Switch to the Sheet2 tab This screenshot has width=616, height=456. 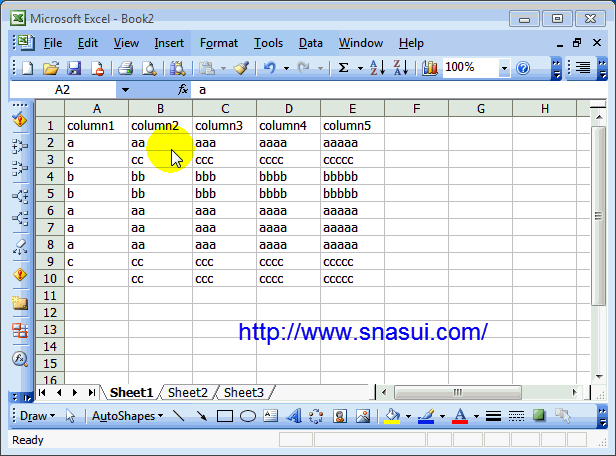click(187, 393)
